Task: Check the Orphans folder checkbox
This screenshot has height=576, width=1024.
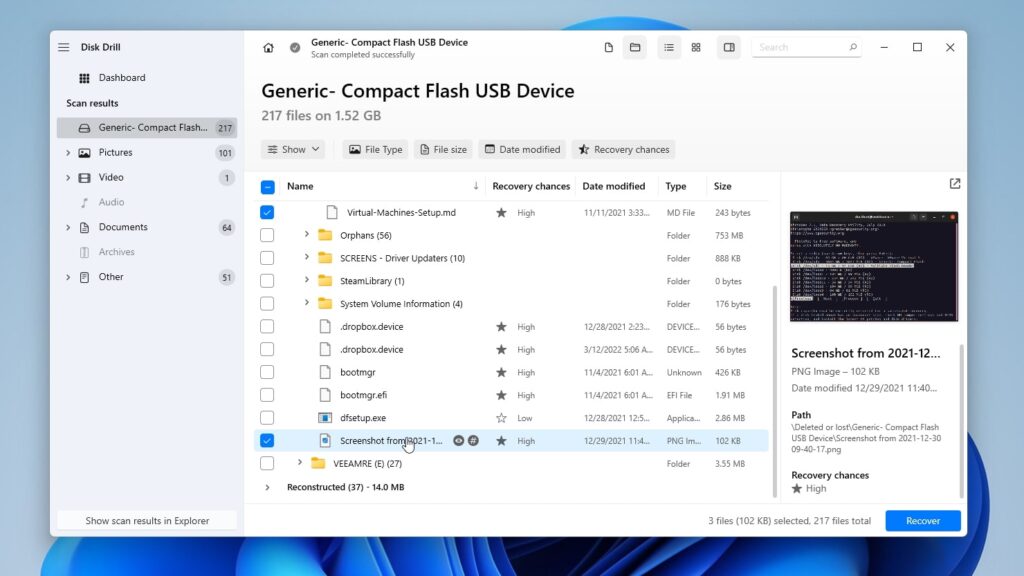Action: coord(266,235)
